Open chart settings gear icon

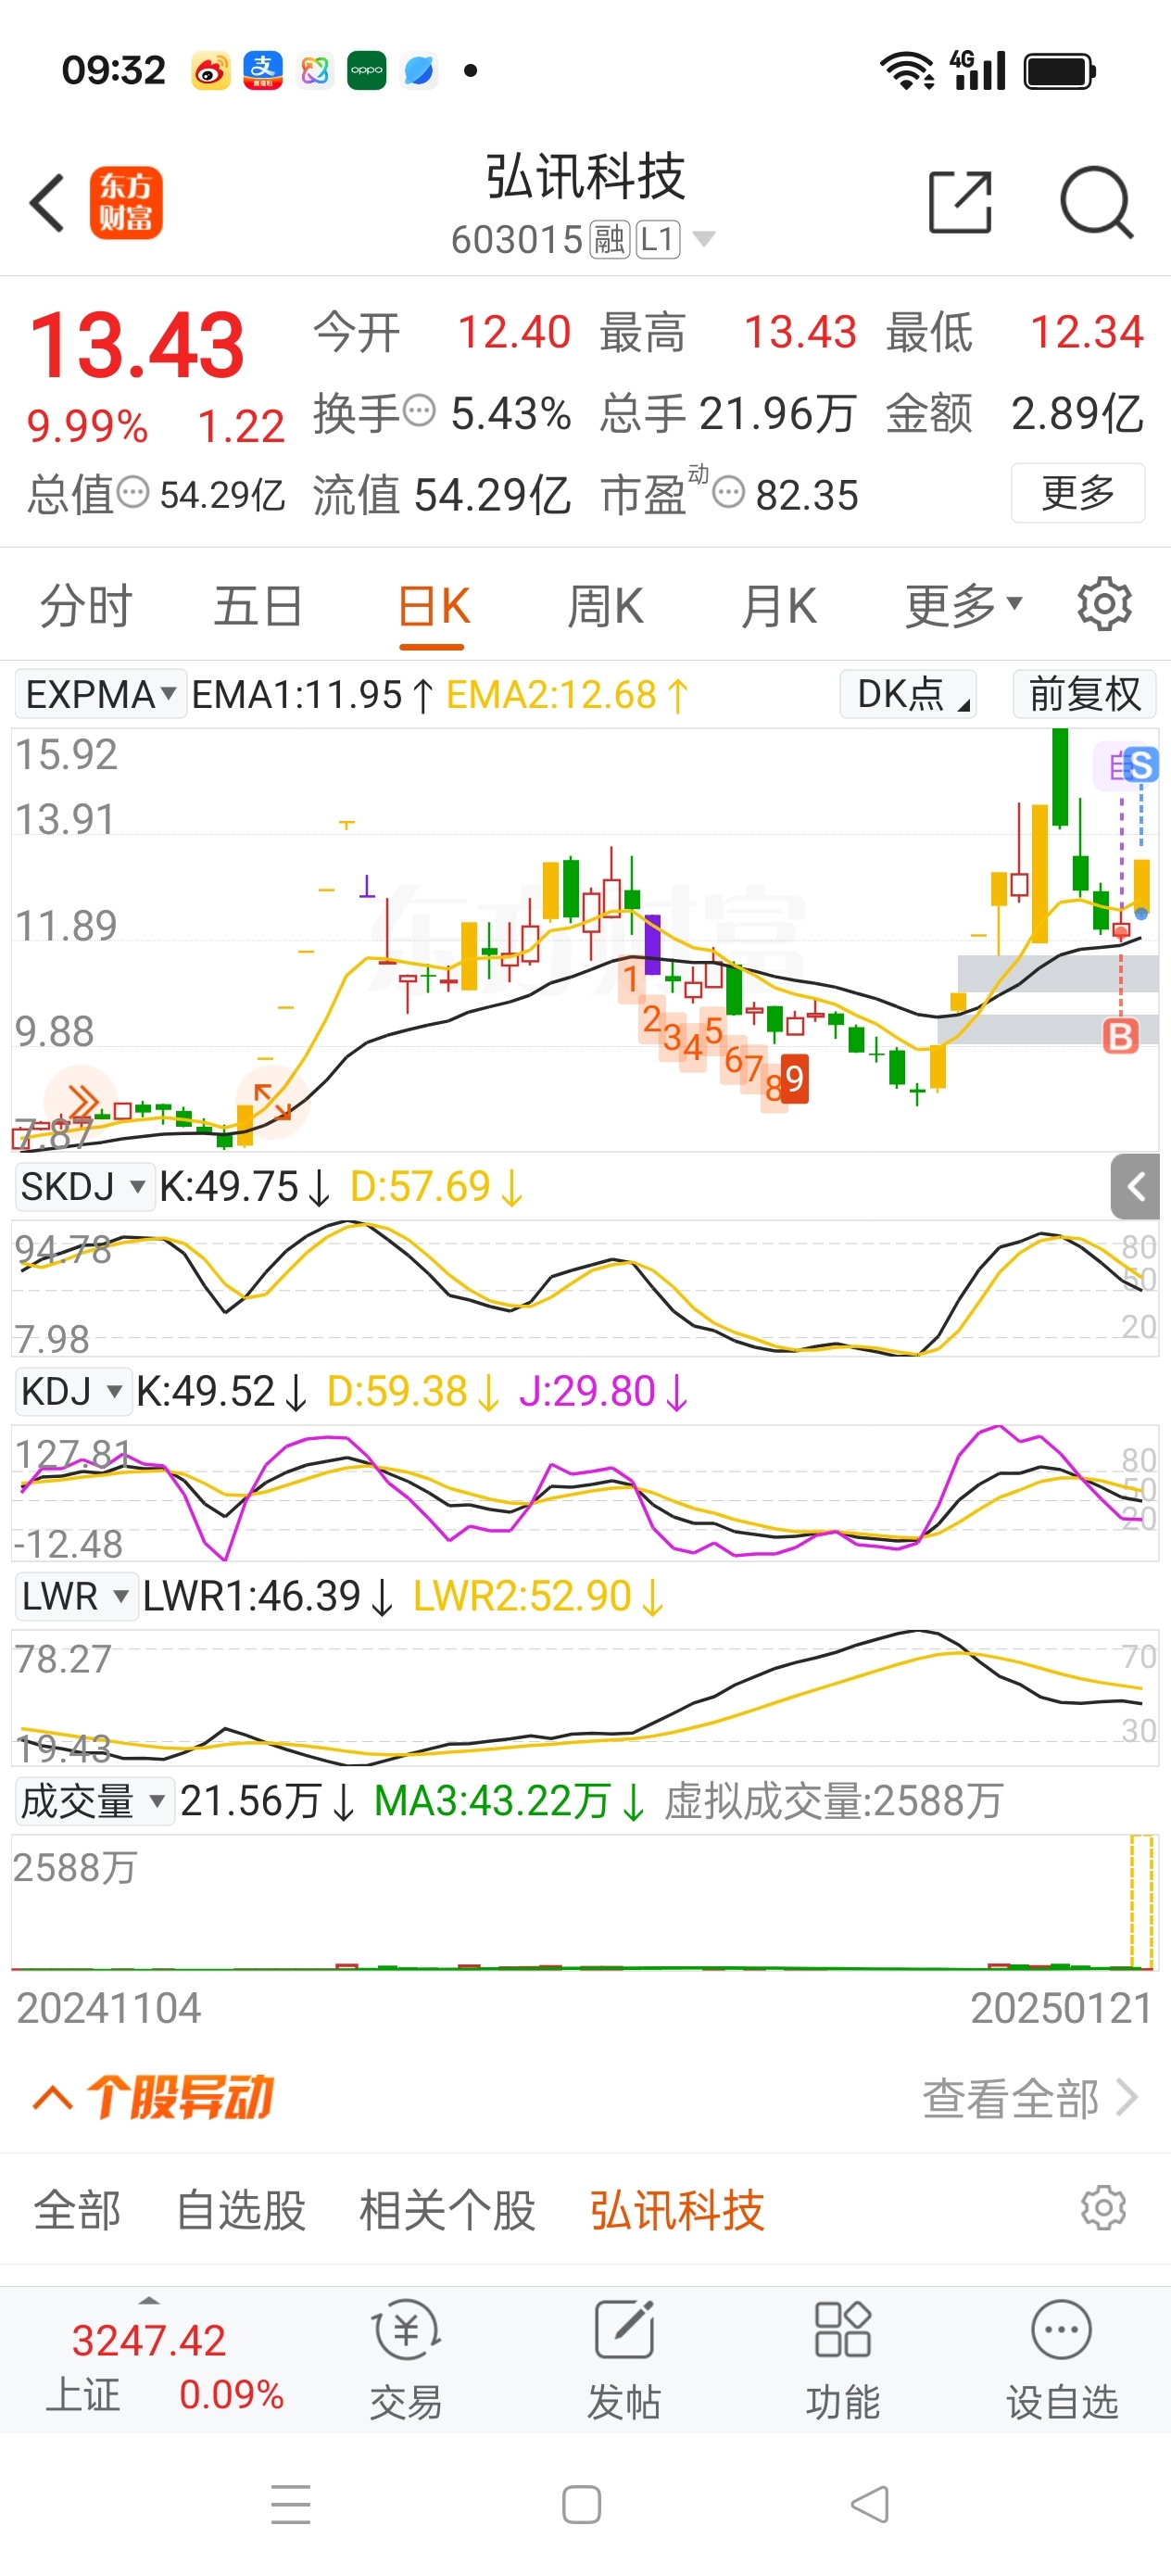[x=1104, y=604]
